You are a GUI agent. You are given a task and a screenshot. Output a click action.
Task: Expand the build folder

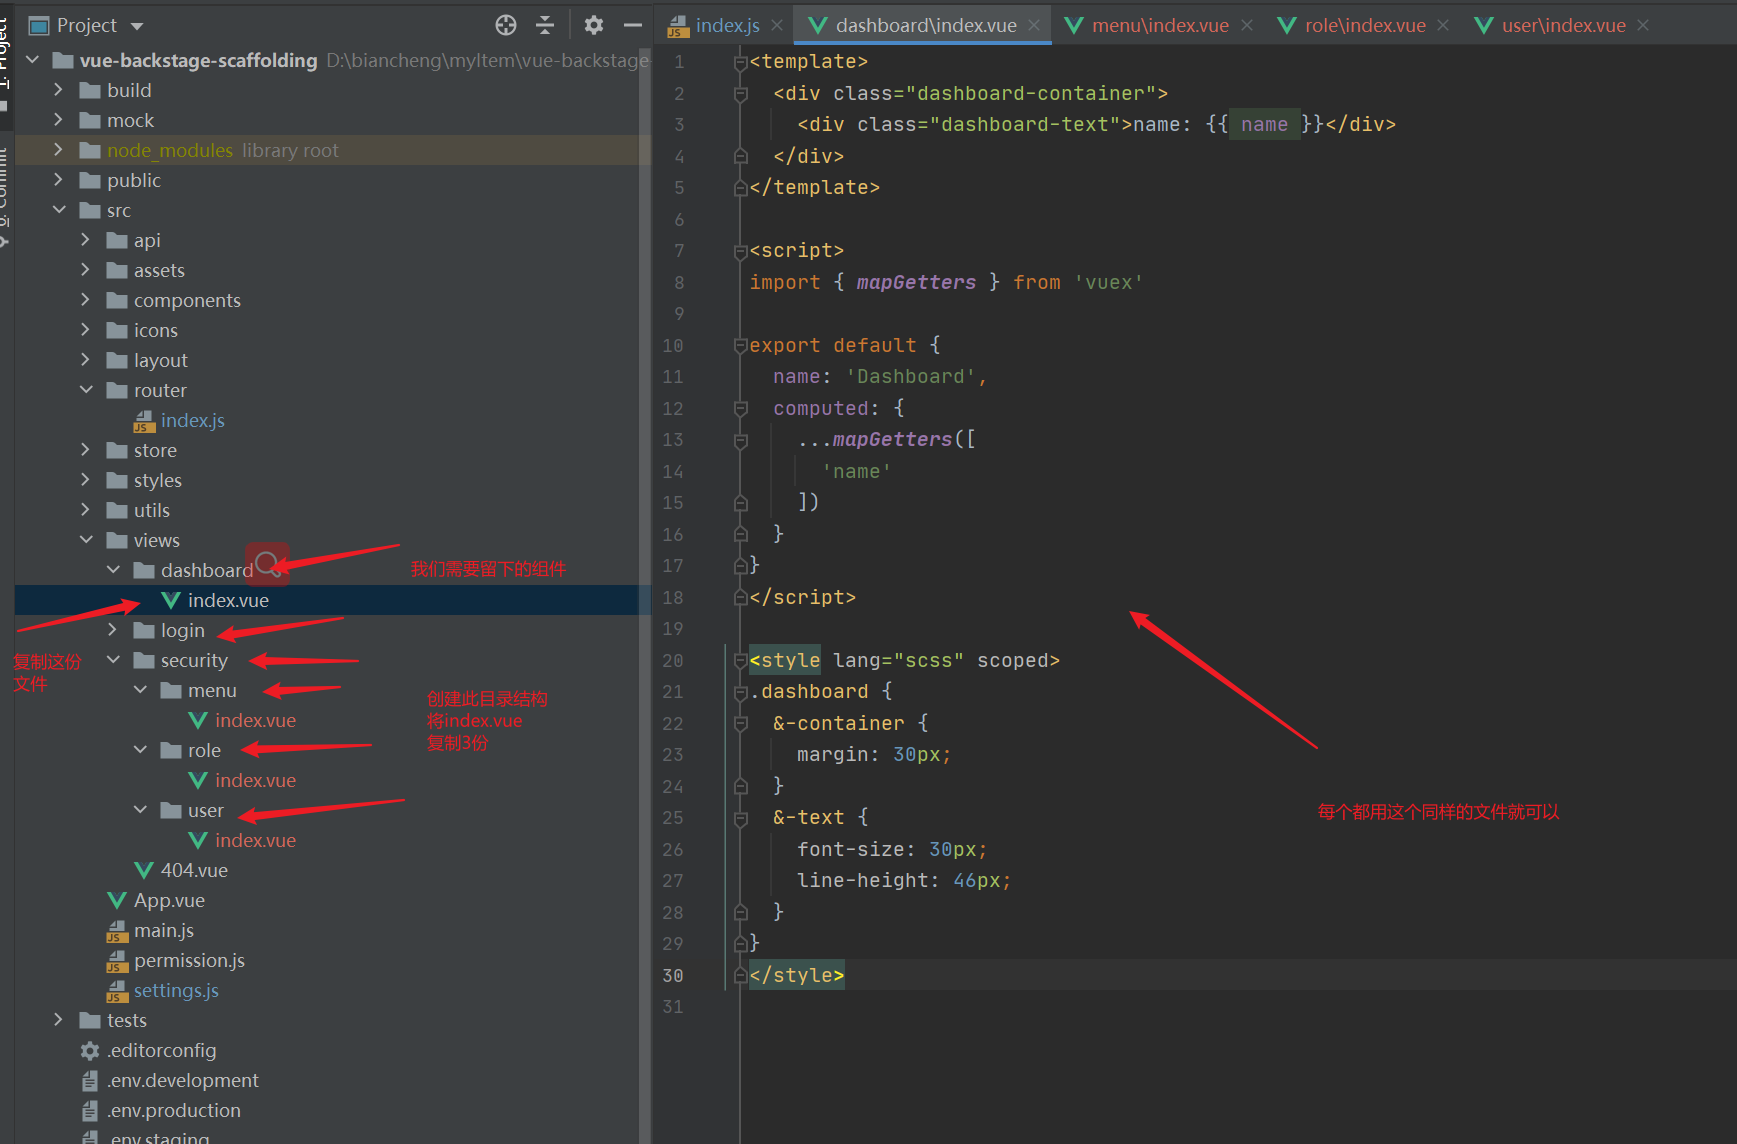pyautogui.click(x=58, y=90)
